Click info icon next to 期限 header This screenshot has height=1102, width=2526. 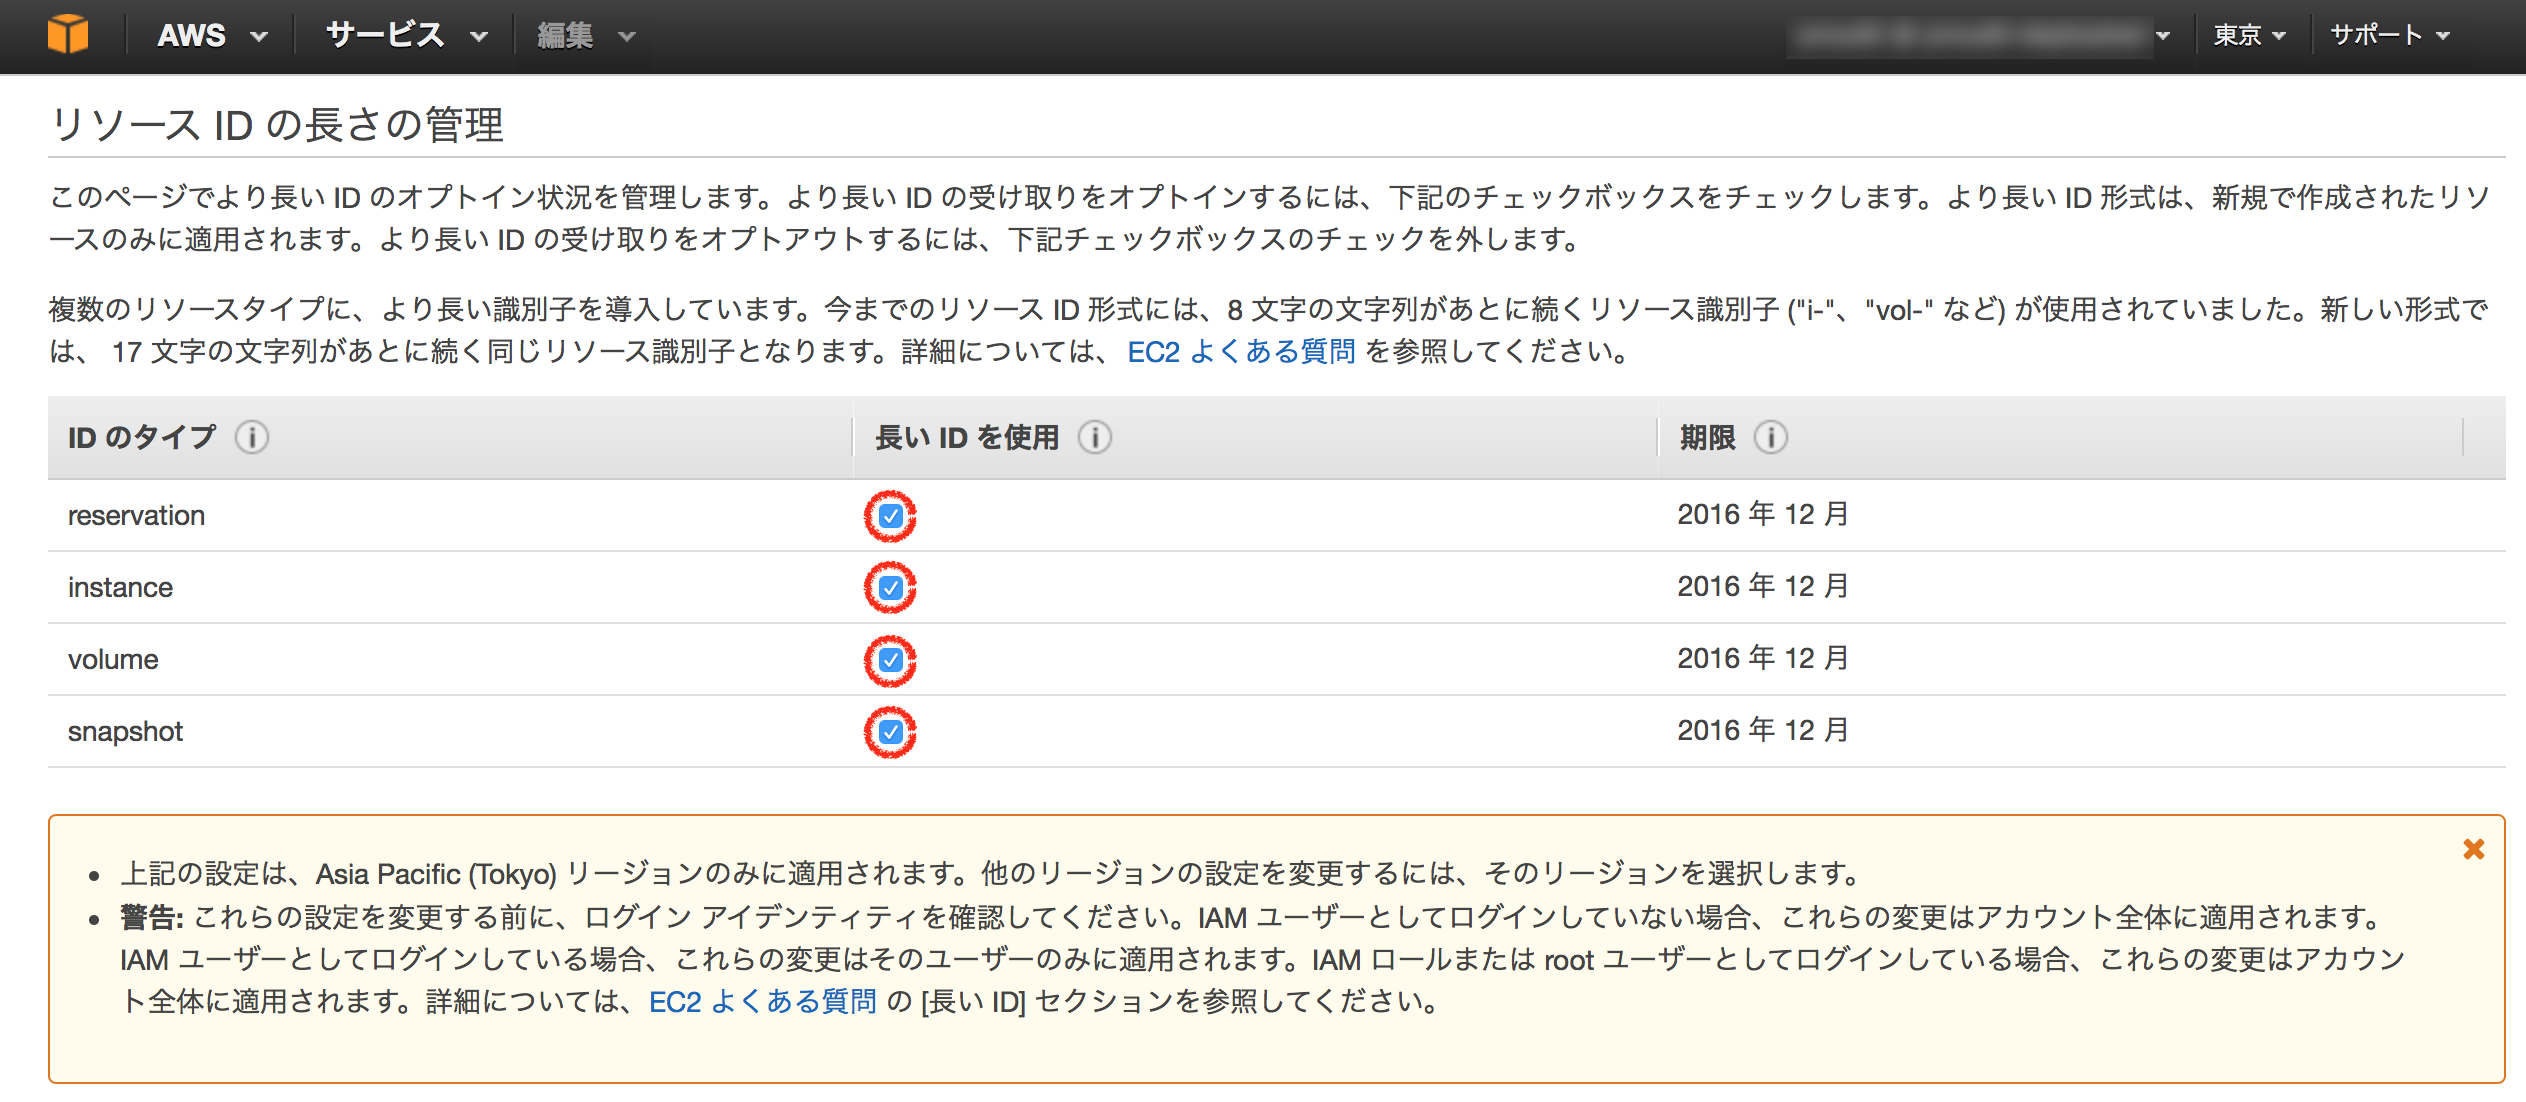coord(1770,438)
